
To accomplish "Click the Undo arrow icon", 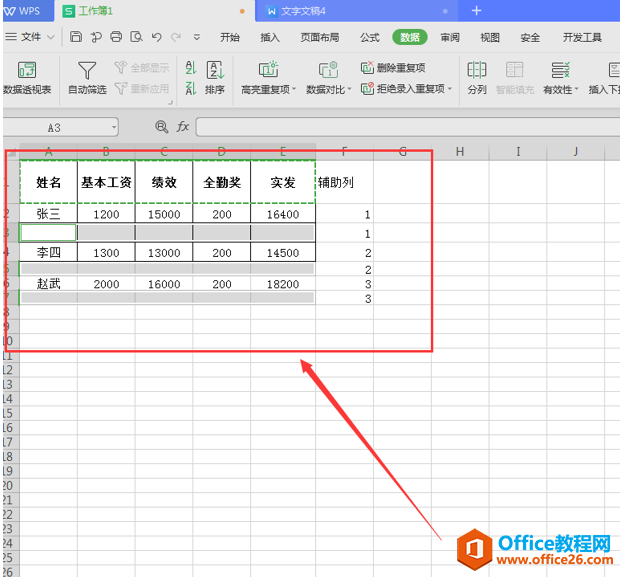I will tap(157, 37).
